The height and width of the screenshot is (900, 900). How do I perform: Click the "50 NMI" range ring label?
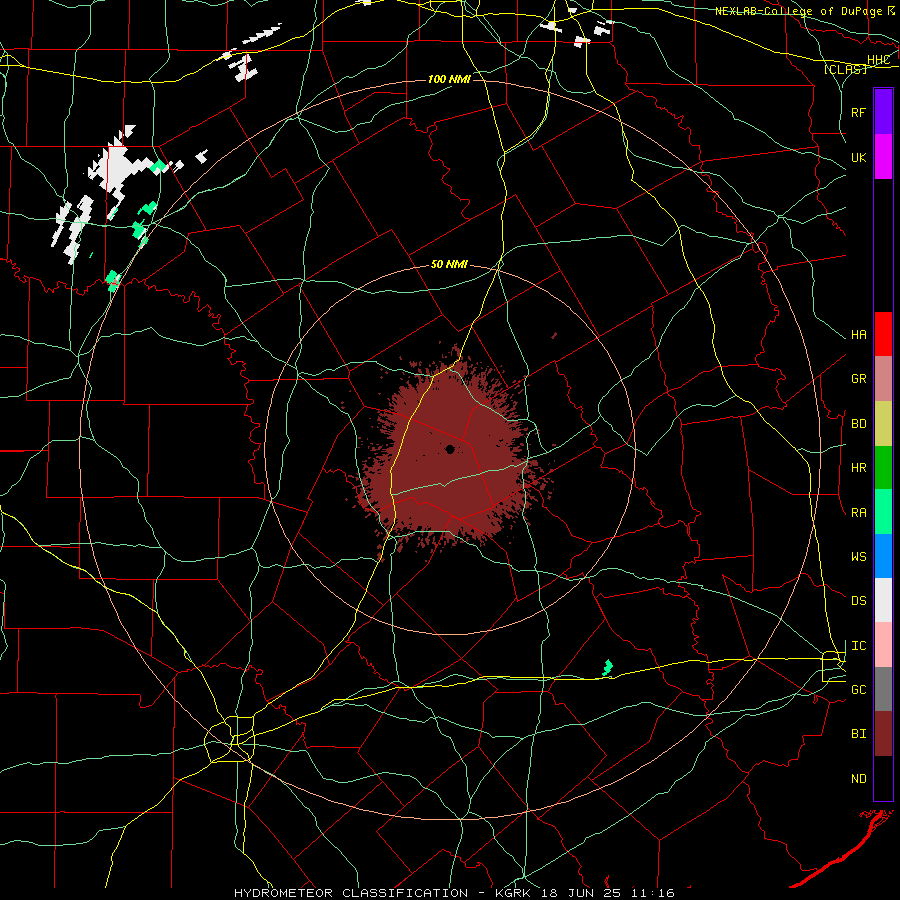click(449, 265)
